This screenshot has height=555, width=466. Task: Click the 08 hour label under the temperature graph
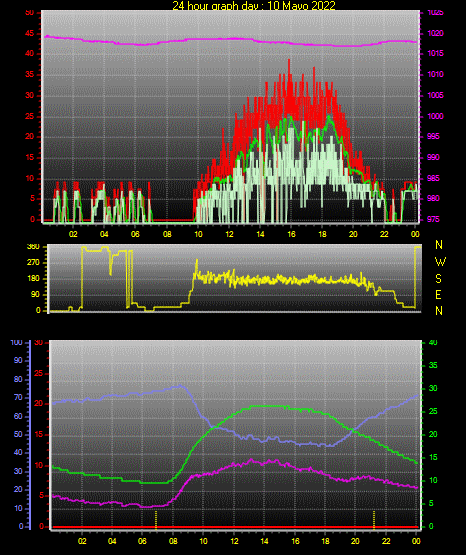click(173, 541)
